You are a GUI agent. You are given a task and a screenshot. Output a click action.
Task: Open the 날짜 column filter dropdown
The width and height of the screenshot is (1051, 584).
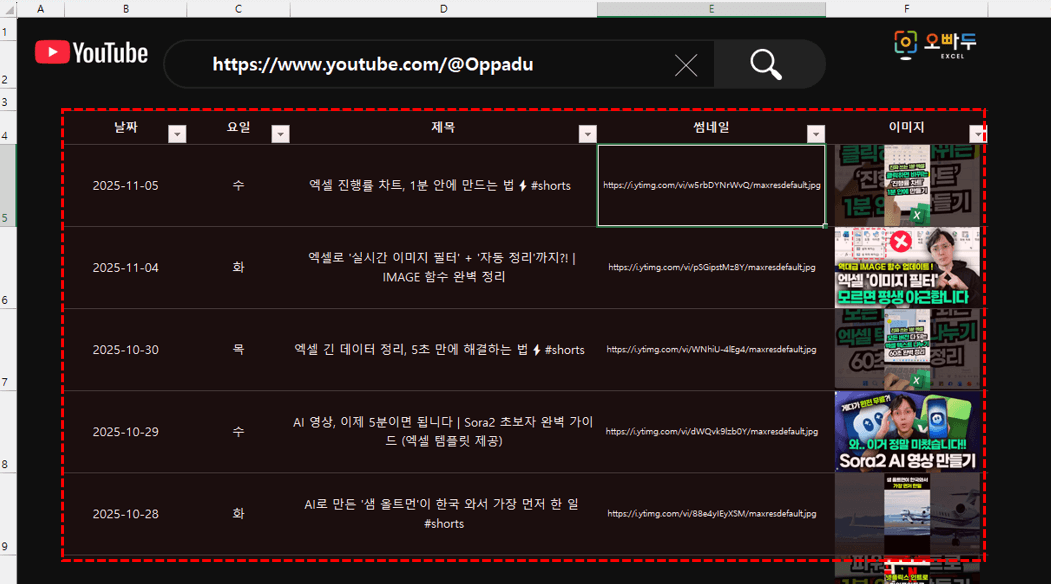click(x=177, y=134)
